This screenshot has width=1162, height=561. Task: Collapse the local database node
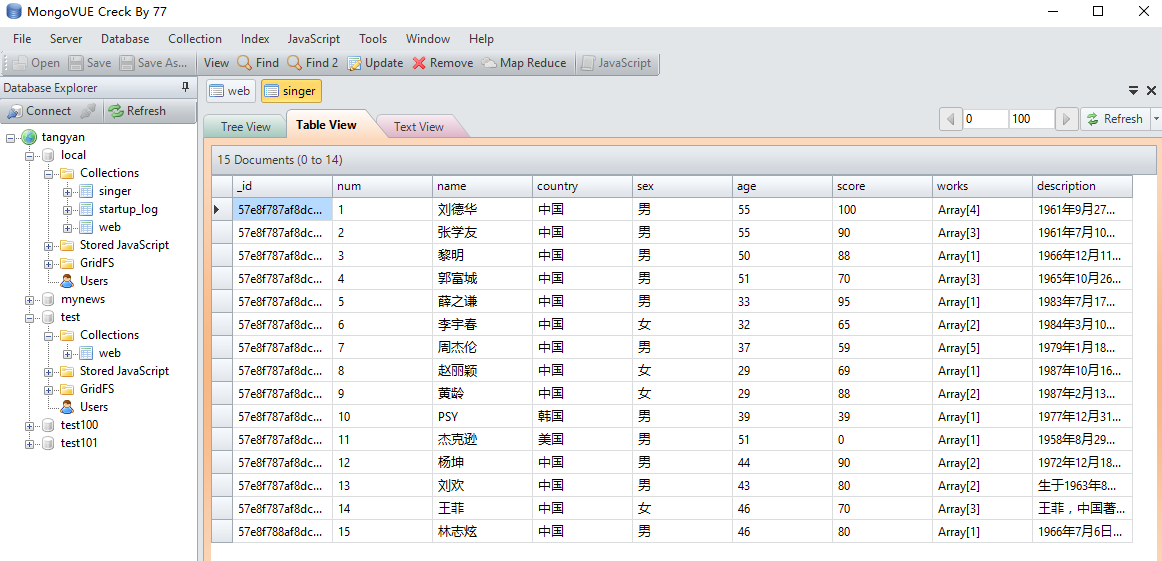point(30,156)
